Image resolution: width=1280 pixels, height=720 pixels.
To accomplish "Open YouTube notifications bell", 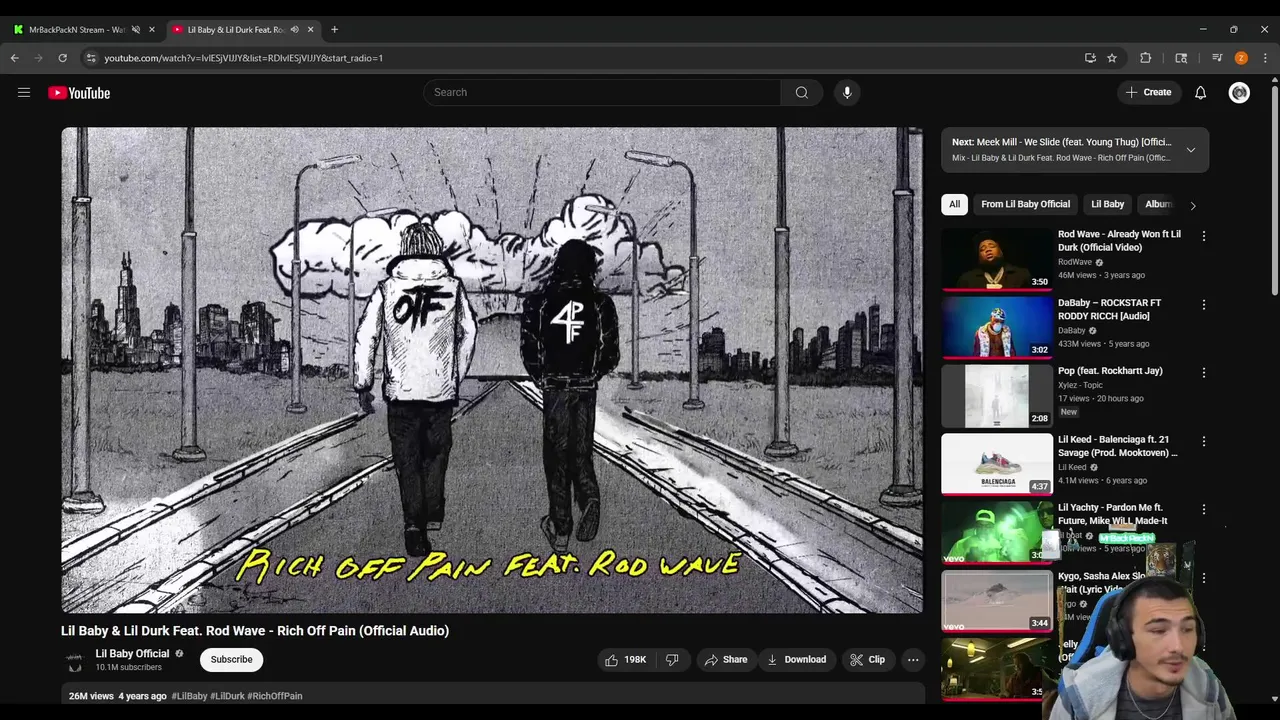I will pyautogui.click(x=1201, y=92).
